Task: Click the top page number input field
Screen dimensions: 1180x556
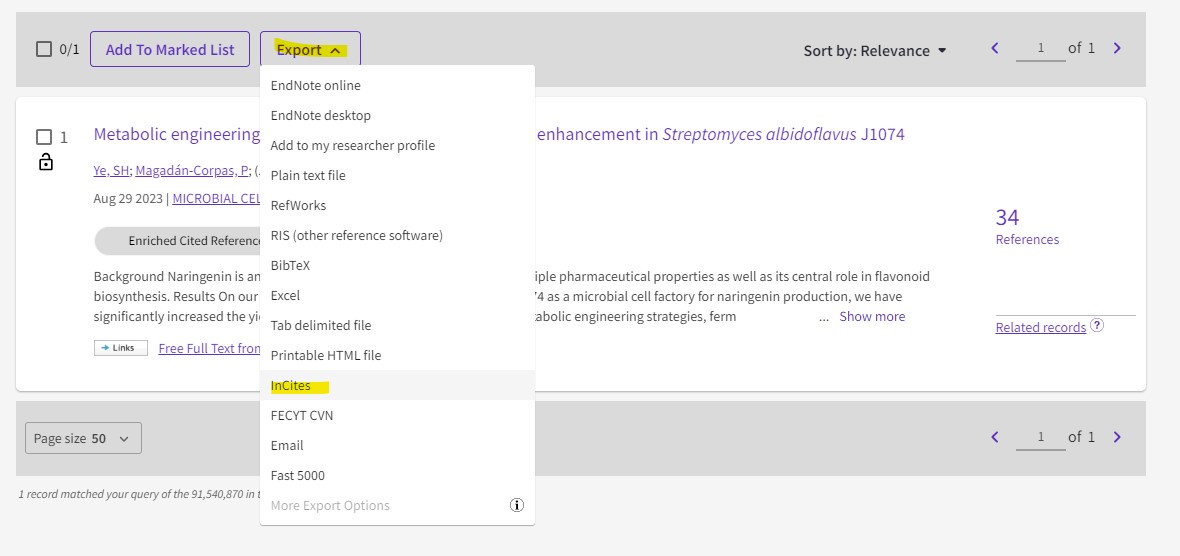Action: click(x=1040, y=48)
